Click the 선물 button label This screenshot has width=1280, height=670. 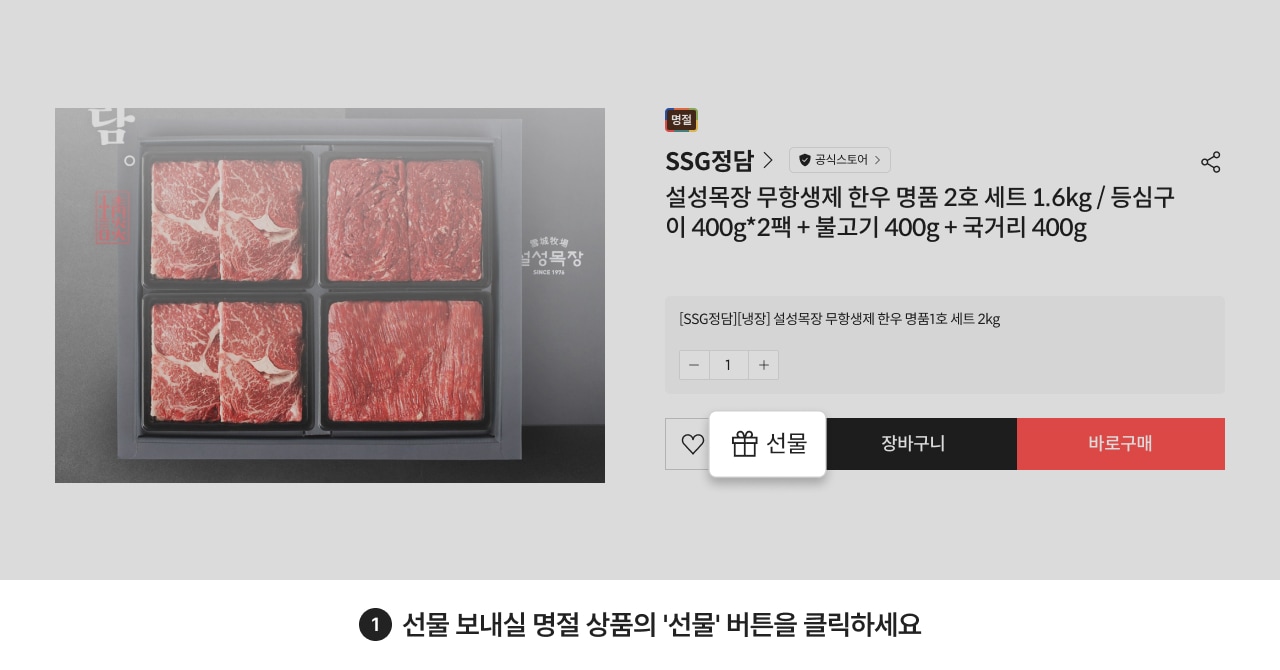point(787,444)
